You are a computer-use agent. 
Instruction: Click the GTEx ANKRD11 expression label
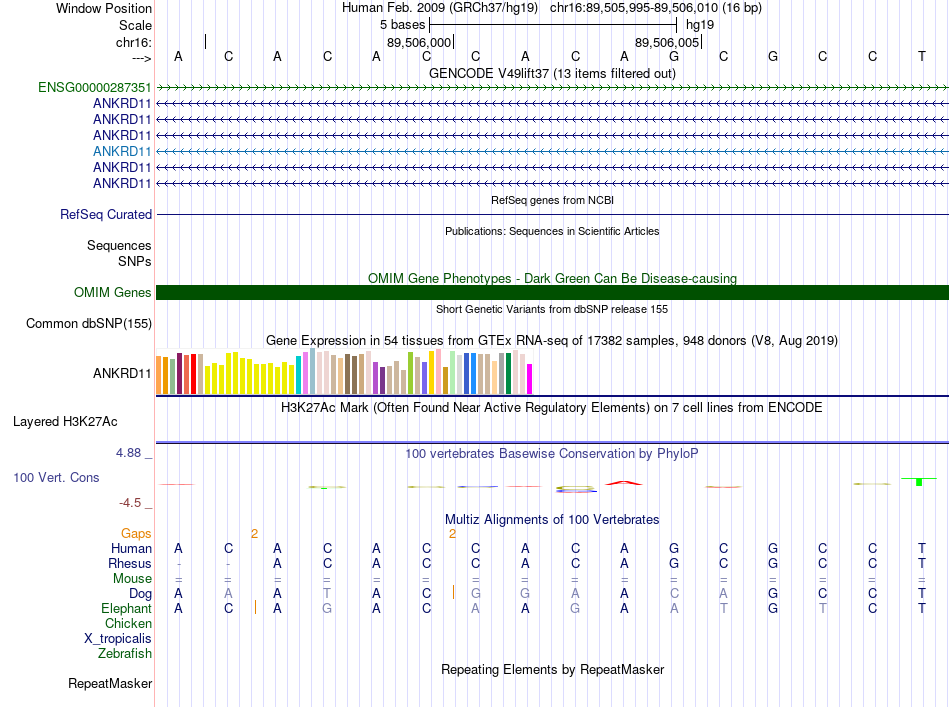[x=122, y=373]
